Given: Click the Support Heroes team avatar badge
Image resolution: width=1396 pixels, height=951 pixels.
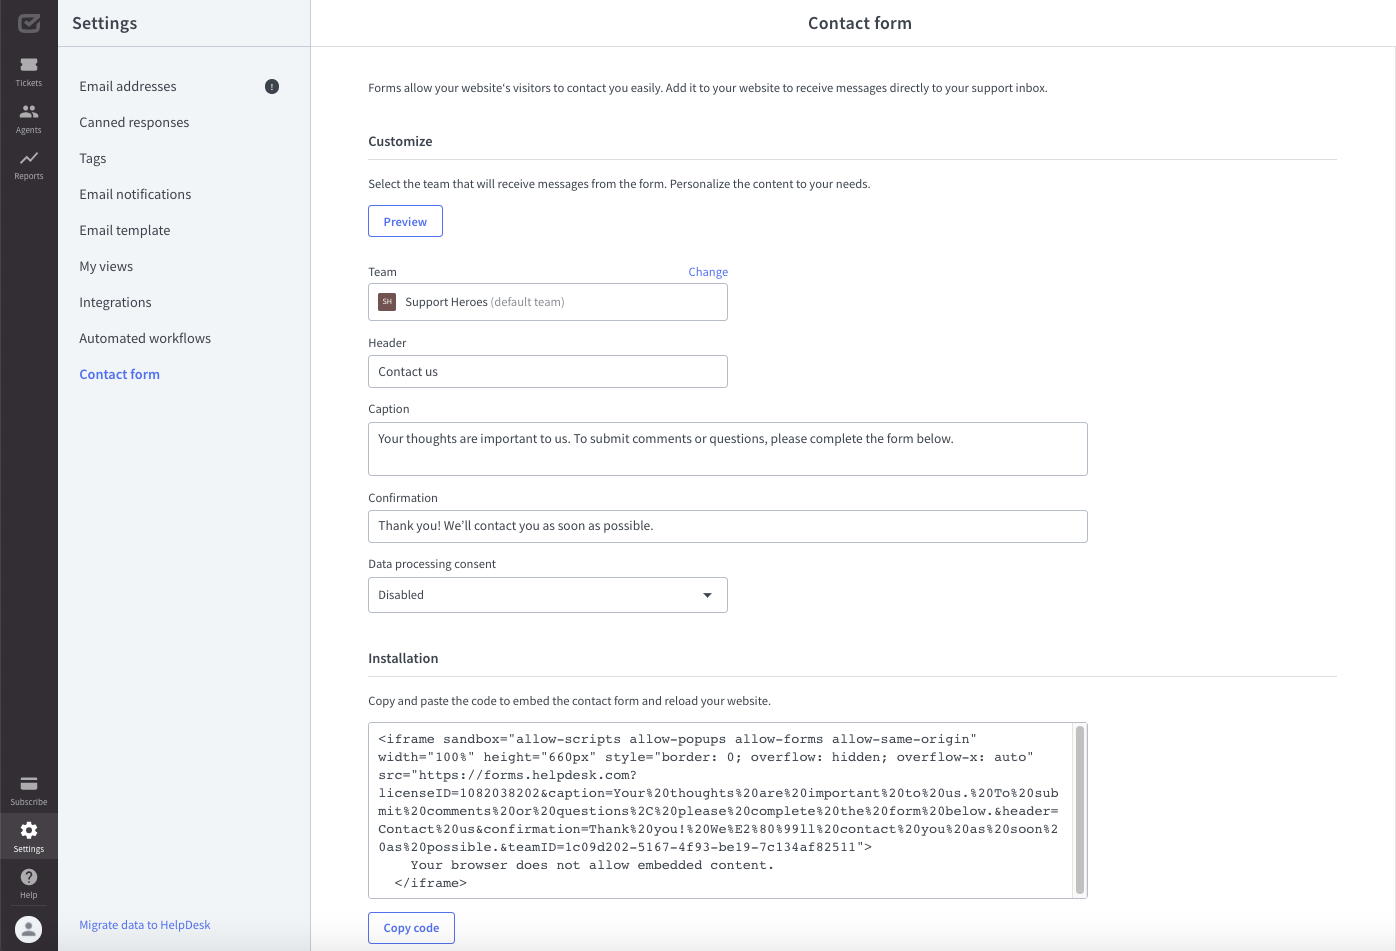Looking at the screenshot, I should click(387, 301).
